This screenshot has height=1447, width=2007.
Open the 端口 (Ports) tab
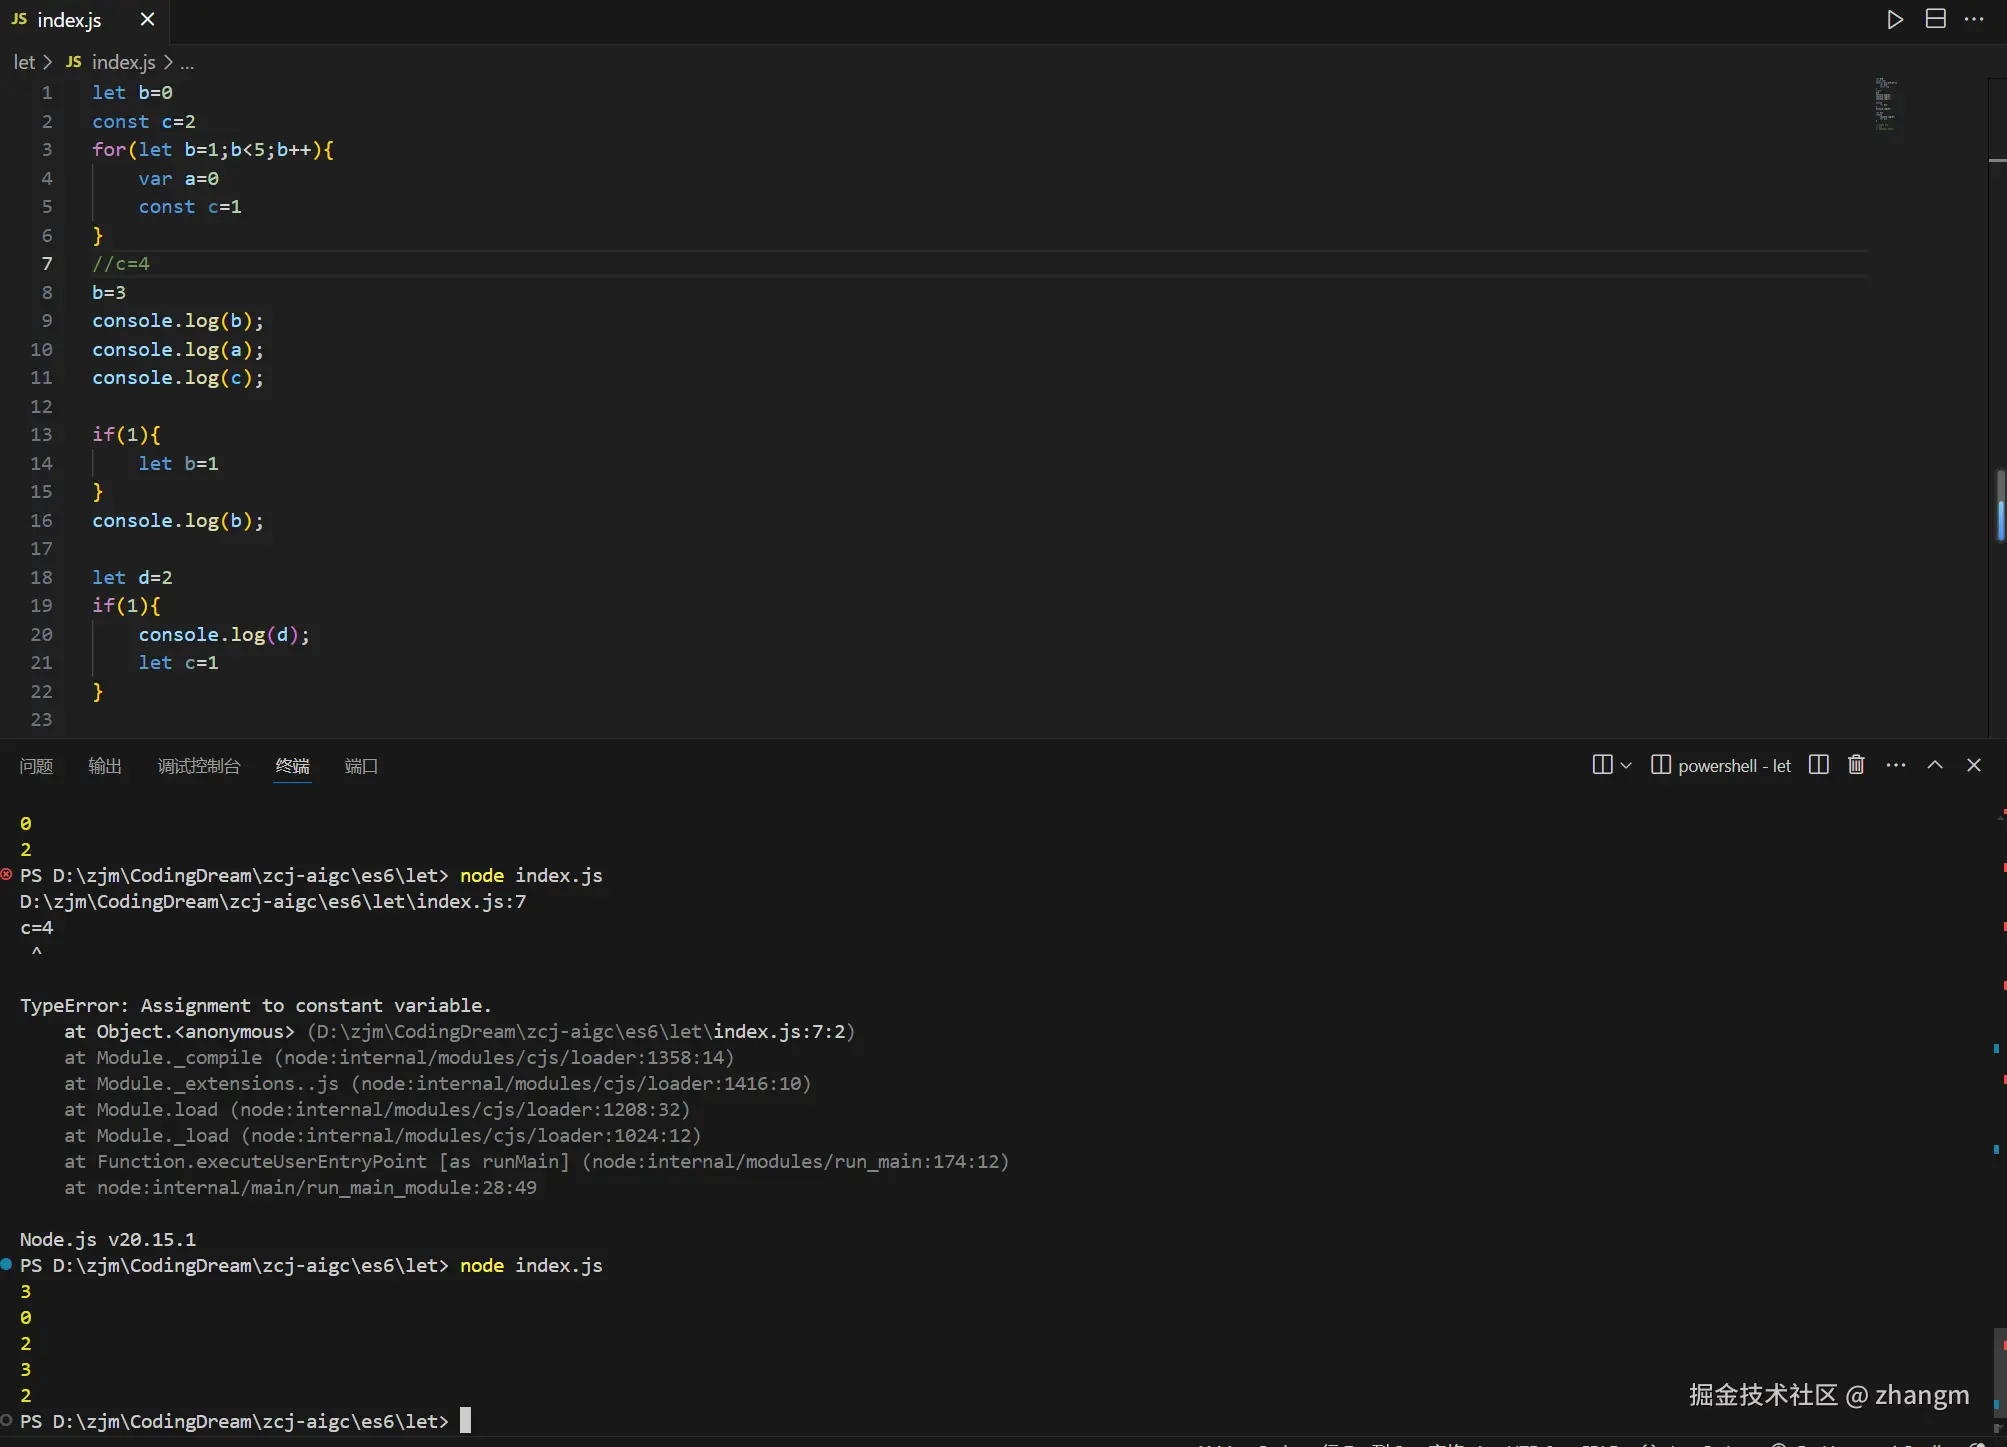pos(360,766)
